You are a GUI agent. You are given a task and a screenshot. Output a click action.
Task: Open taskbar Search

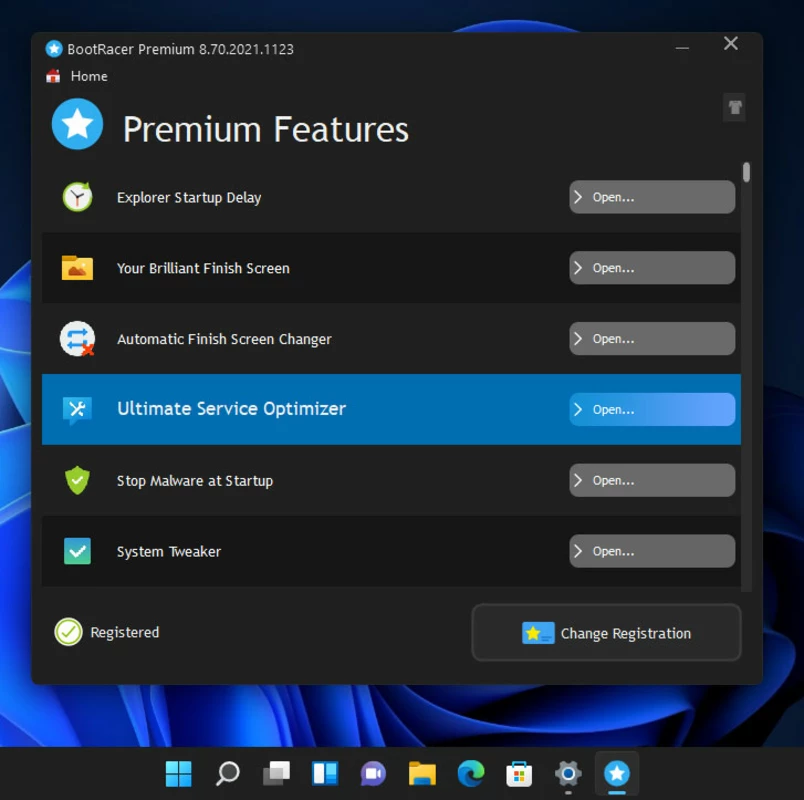tap(227, 773)
